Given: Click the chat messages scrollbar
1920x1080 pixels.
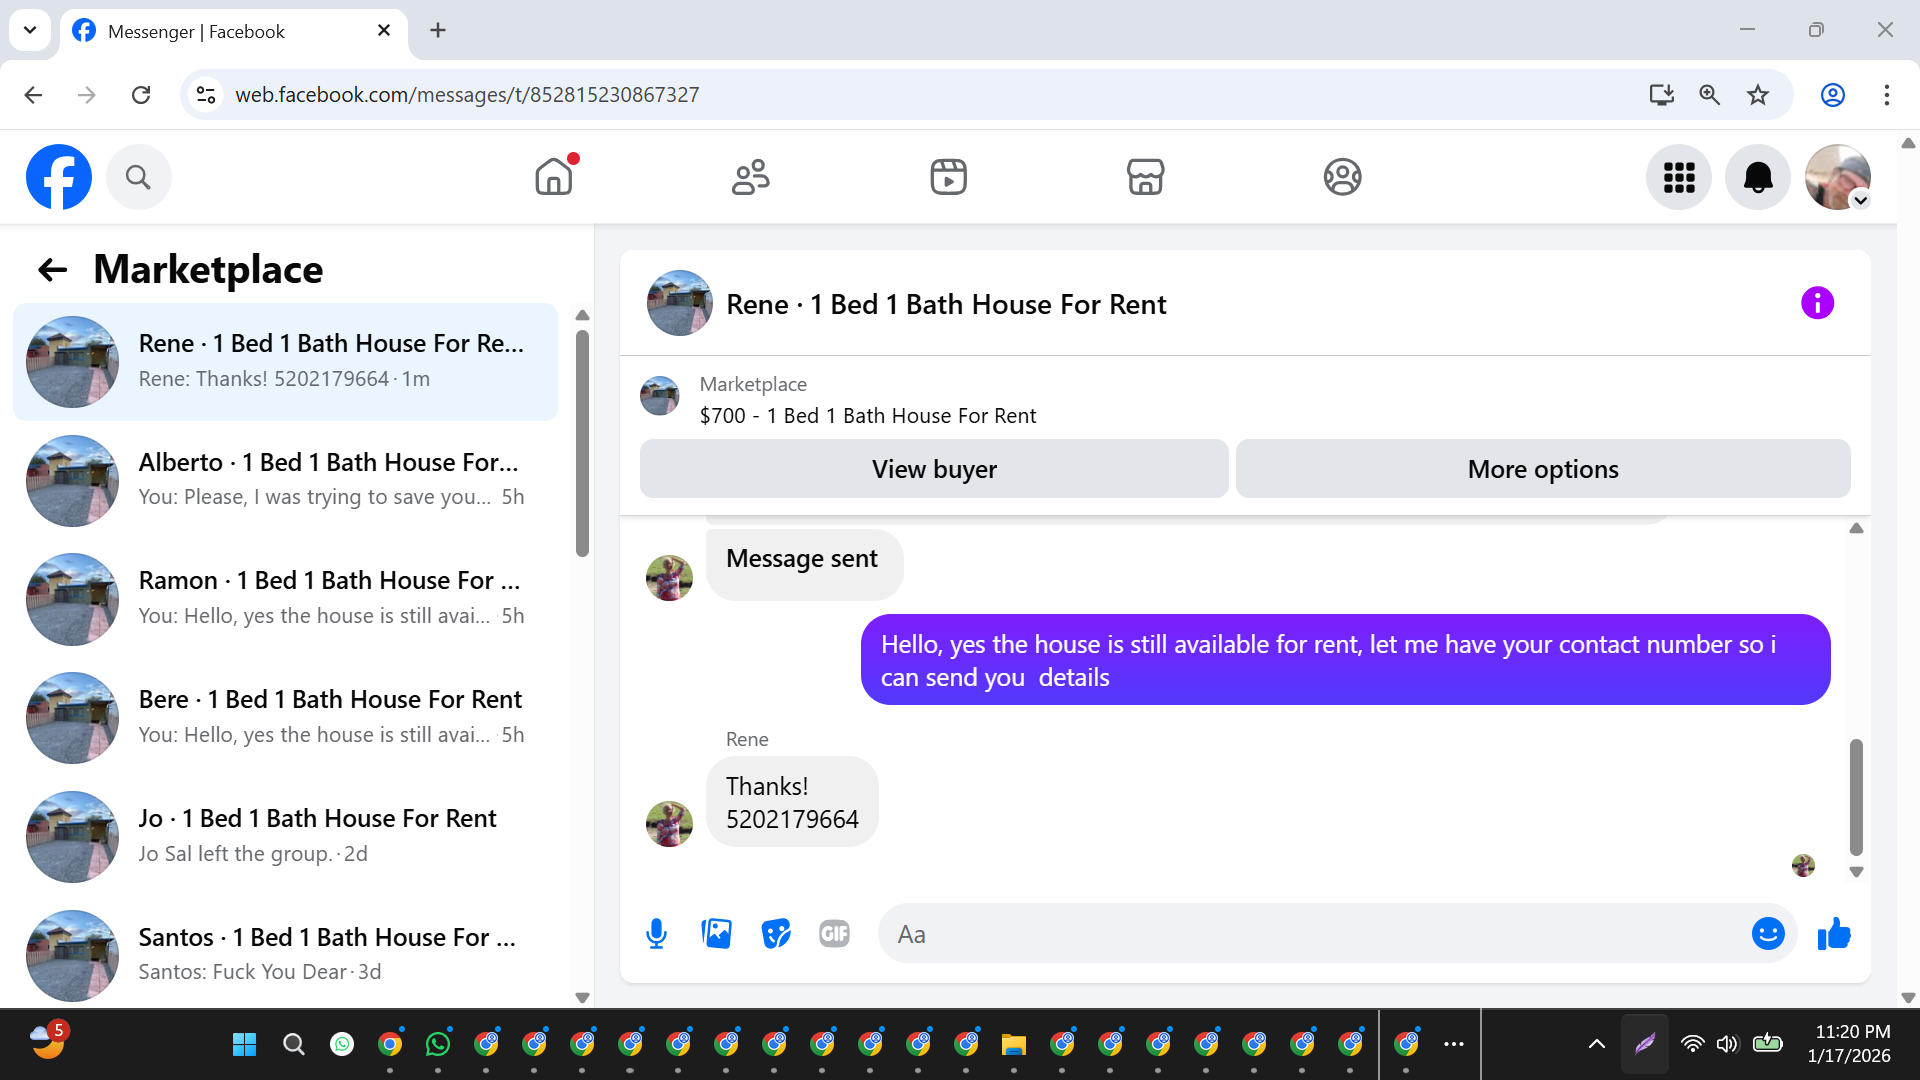Looking at the screenshot, I should (x=1856, y=796).
